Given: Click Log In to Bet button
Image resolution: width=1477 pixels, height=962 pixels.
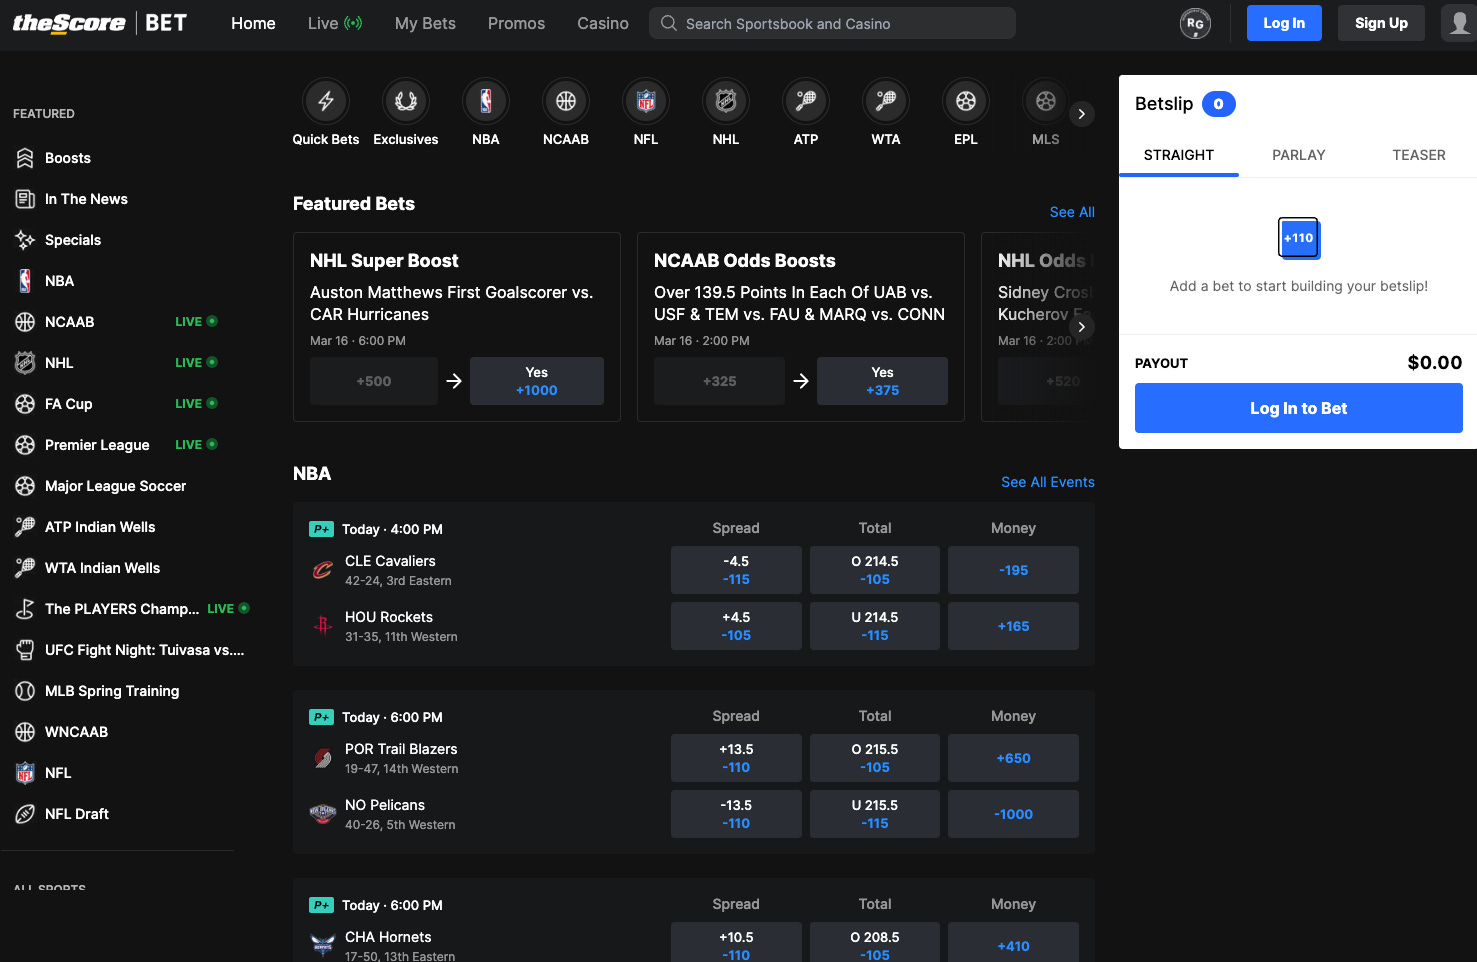Looking at the screenshot, I should pyautogui.click(x=1299, y=408).
